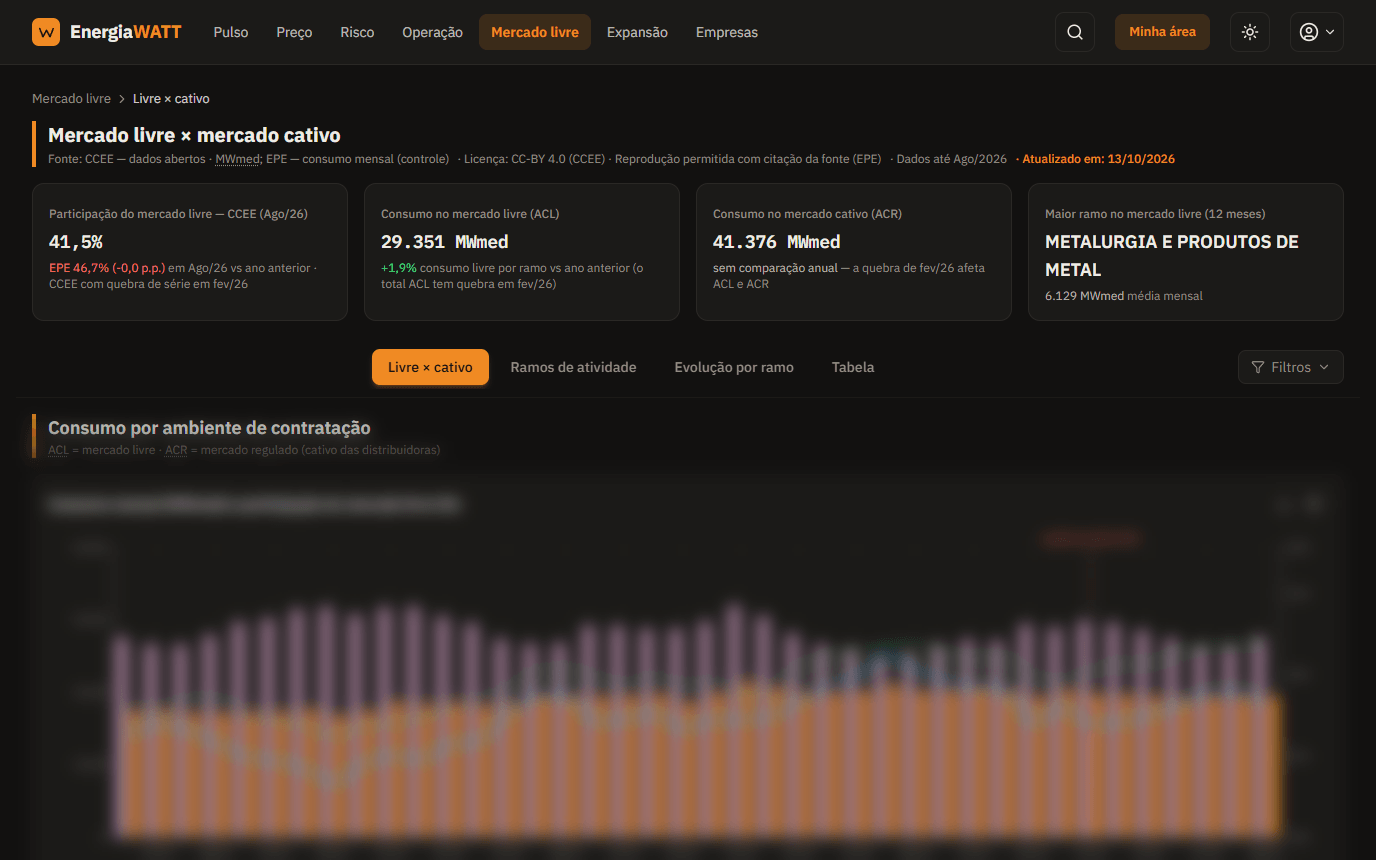Select the Mercado livre navigation item
The image size is (1376, 860).
(535, 32)
